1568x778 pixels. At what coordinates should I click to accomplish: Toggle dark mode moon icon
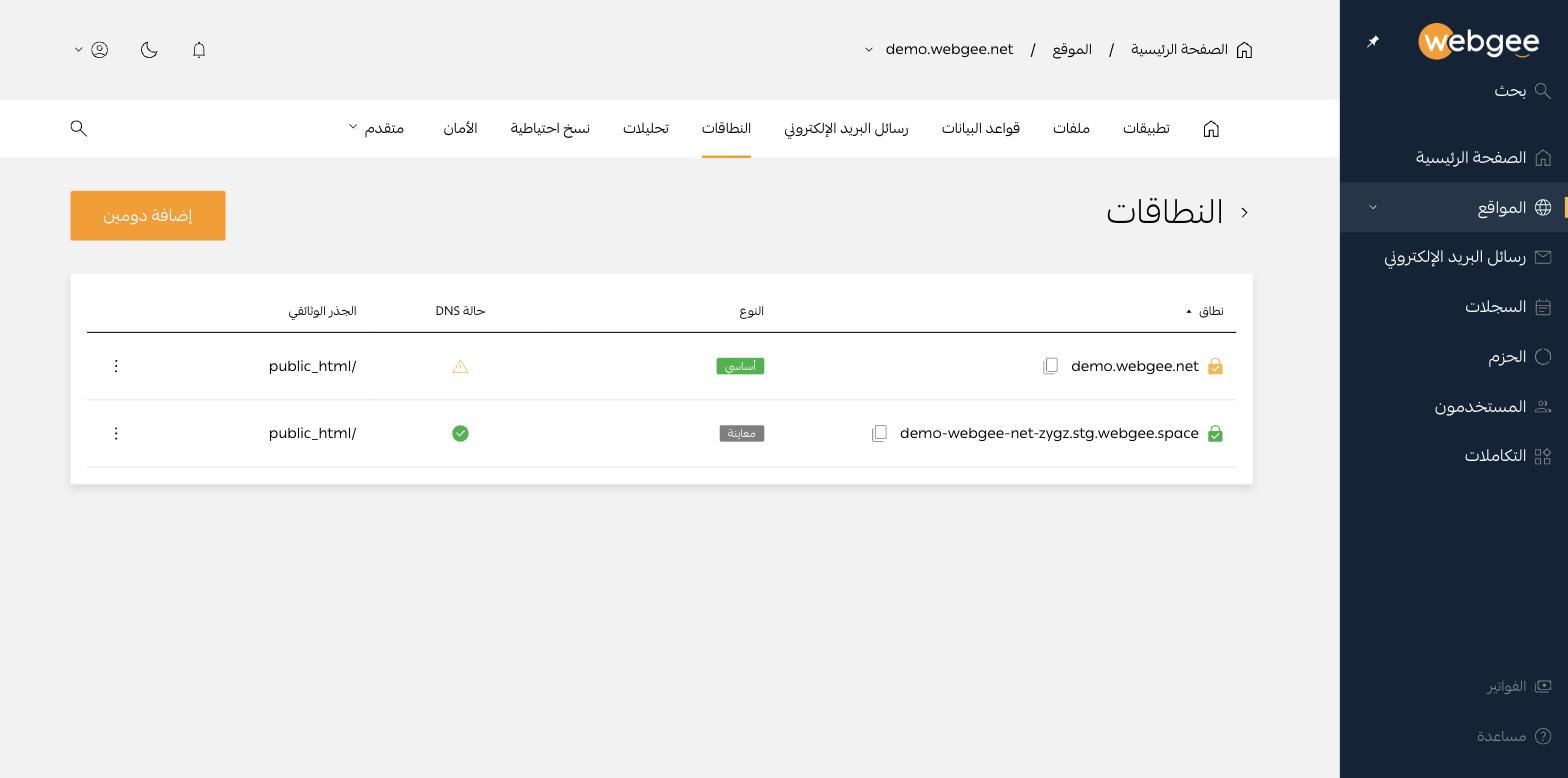(x=149, y=49)
